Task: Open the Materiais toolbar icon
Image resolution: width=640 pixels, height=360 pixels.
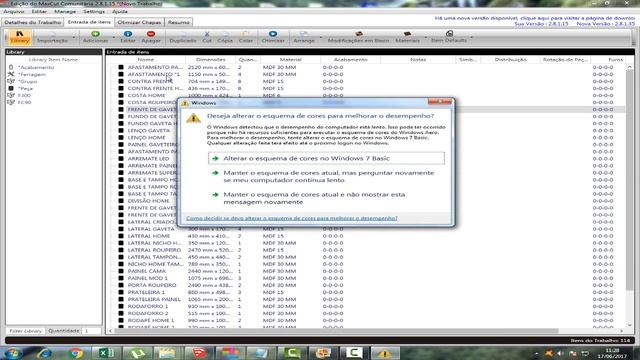Action: click(407, 37)
